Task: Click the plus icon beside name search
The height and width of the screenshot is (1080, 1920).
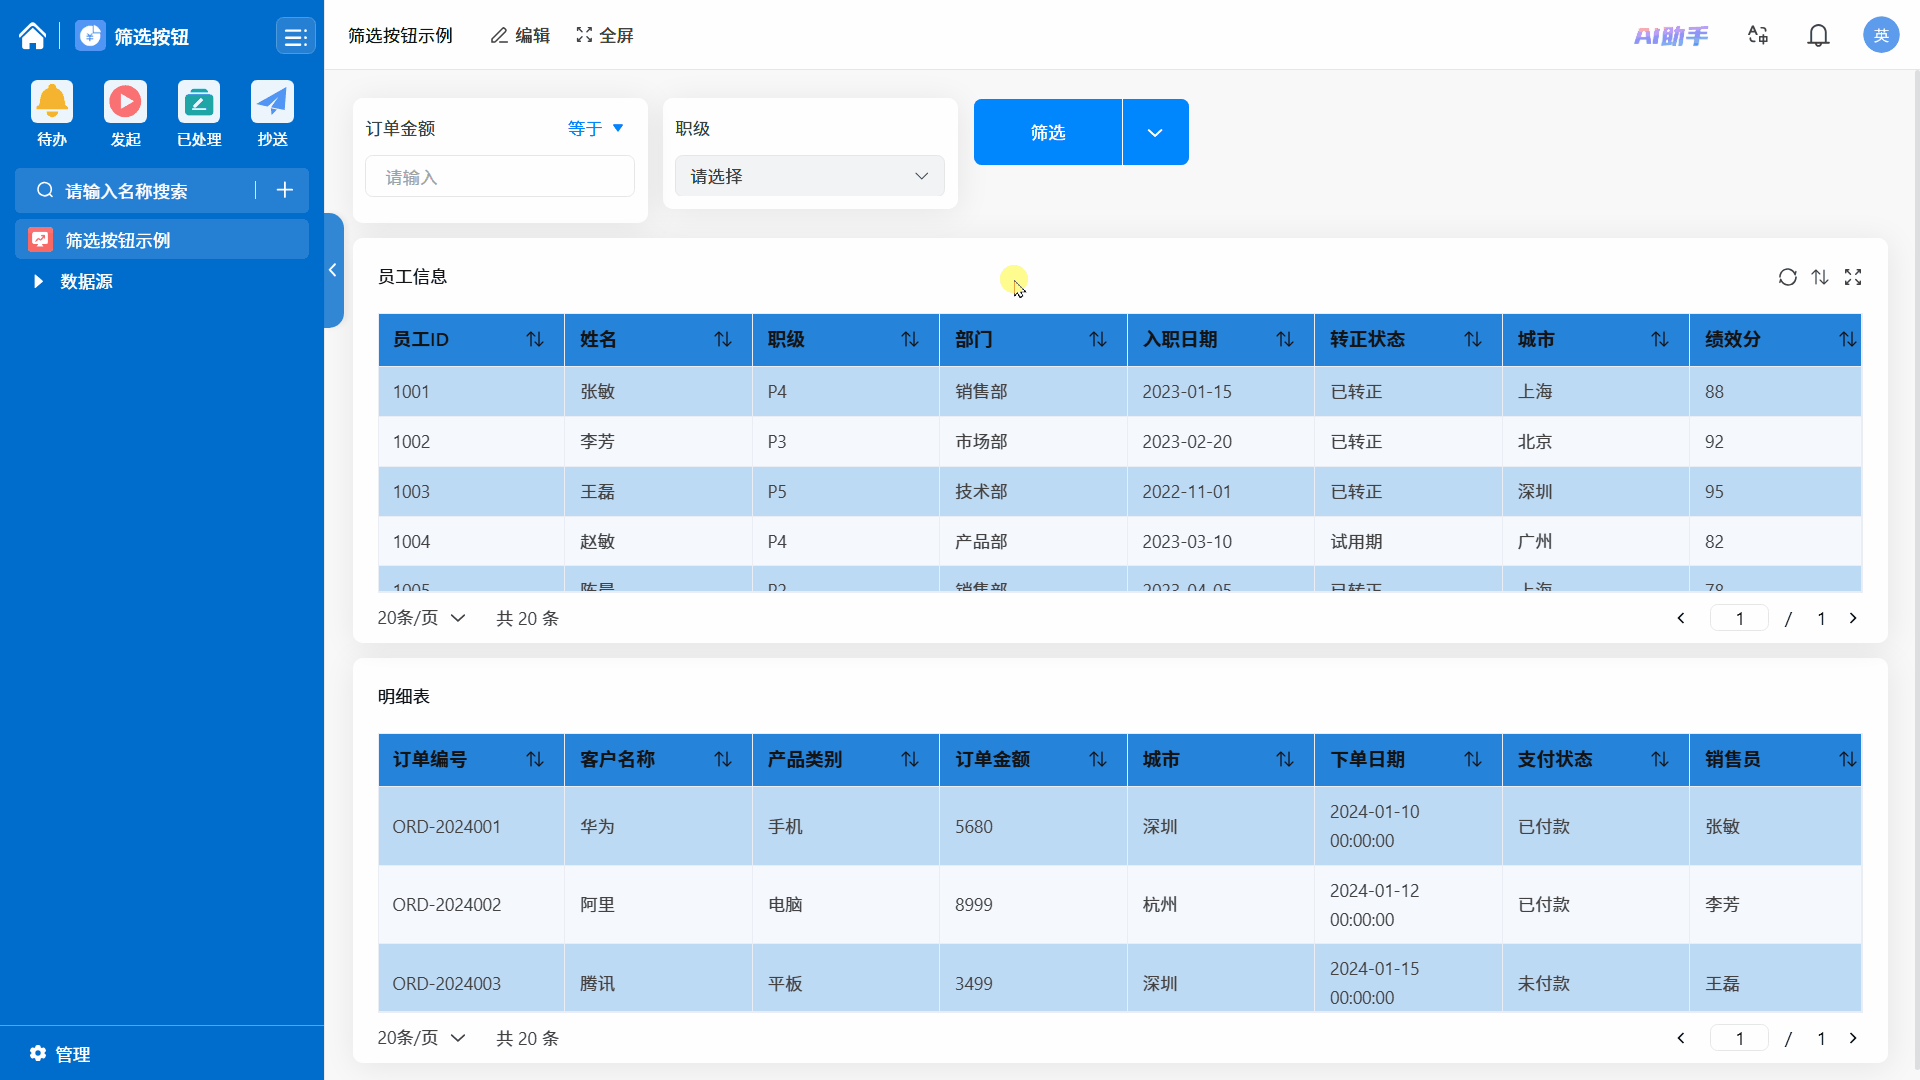Action: point(285,190)
